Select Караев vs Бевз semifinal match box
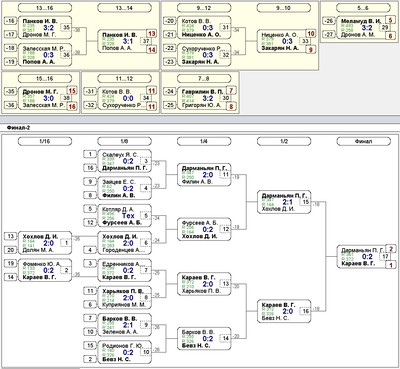Screen dimensions: 400x369 tap(284, 311)
